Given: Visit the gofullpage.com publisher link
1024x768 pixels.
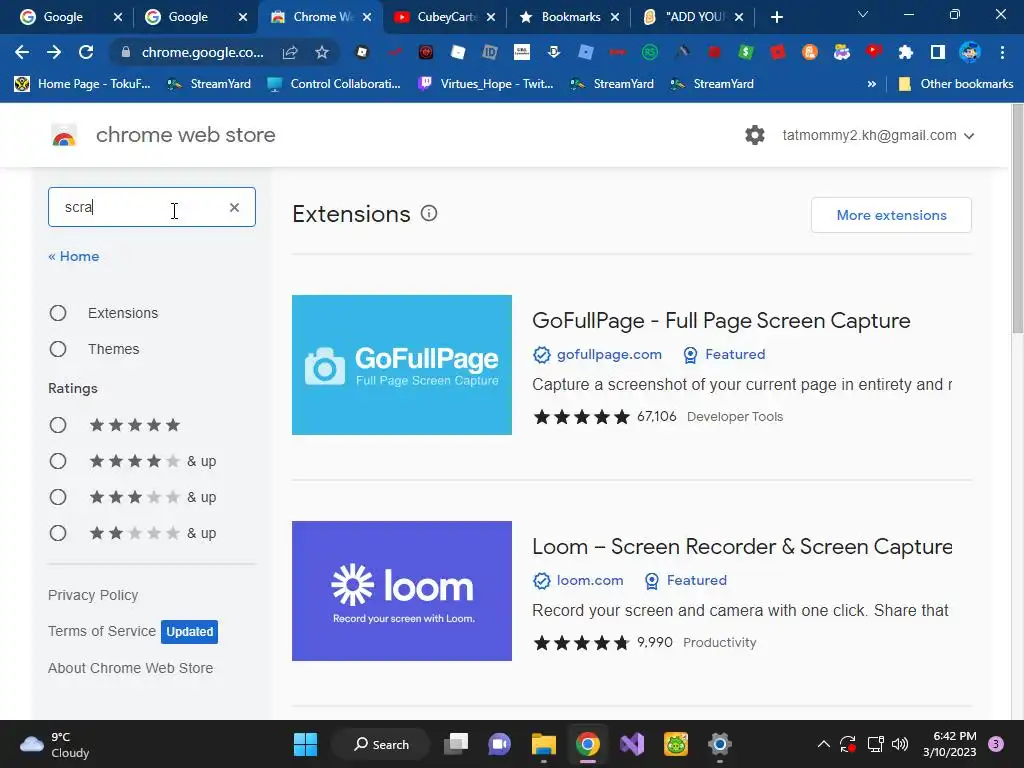Looking at the screenshot, I should pyautogui.click(x=609, y=355).
